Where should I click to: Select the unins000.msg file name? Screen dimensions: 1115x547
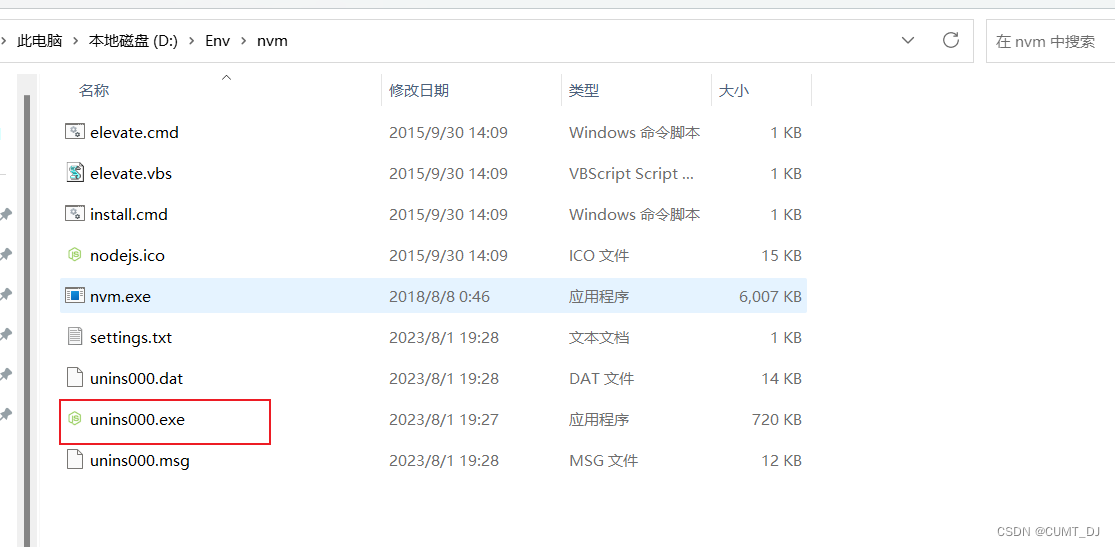click(140, 461)
